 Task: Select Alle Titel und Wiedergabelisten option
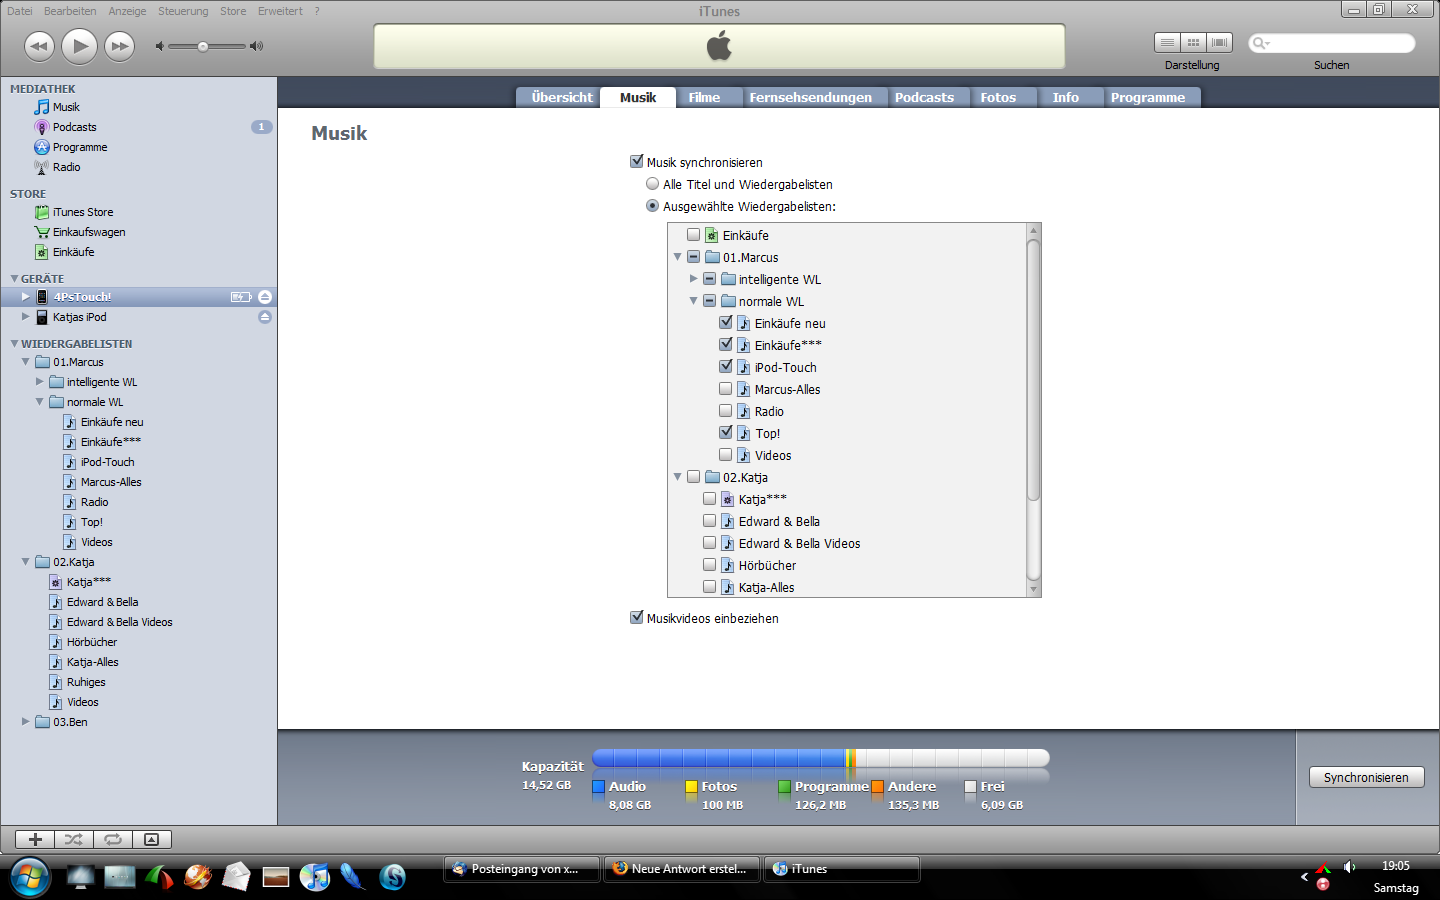pos(652,184)
